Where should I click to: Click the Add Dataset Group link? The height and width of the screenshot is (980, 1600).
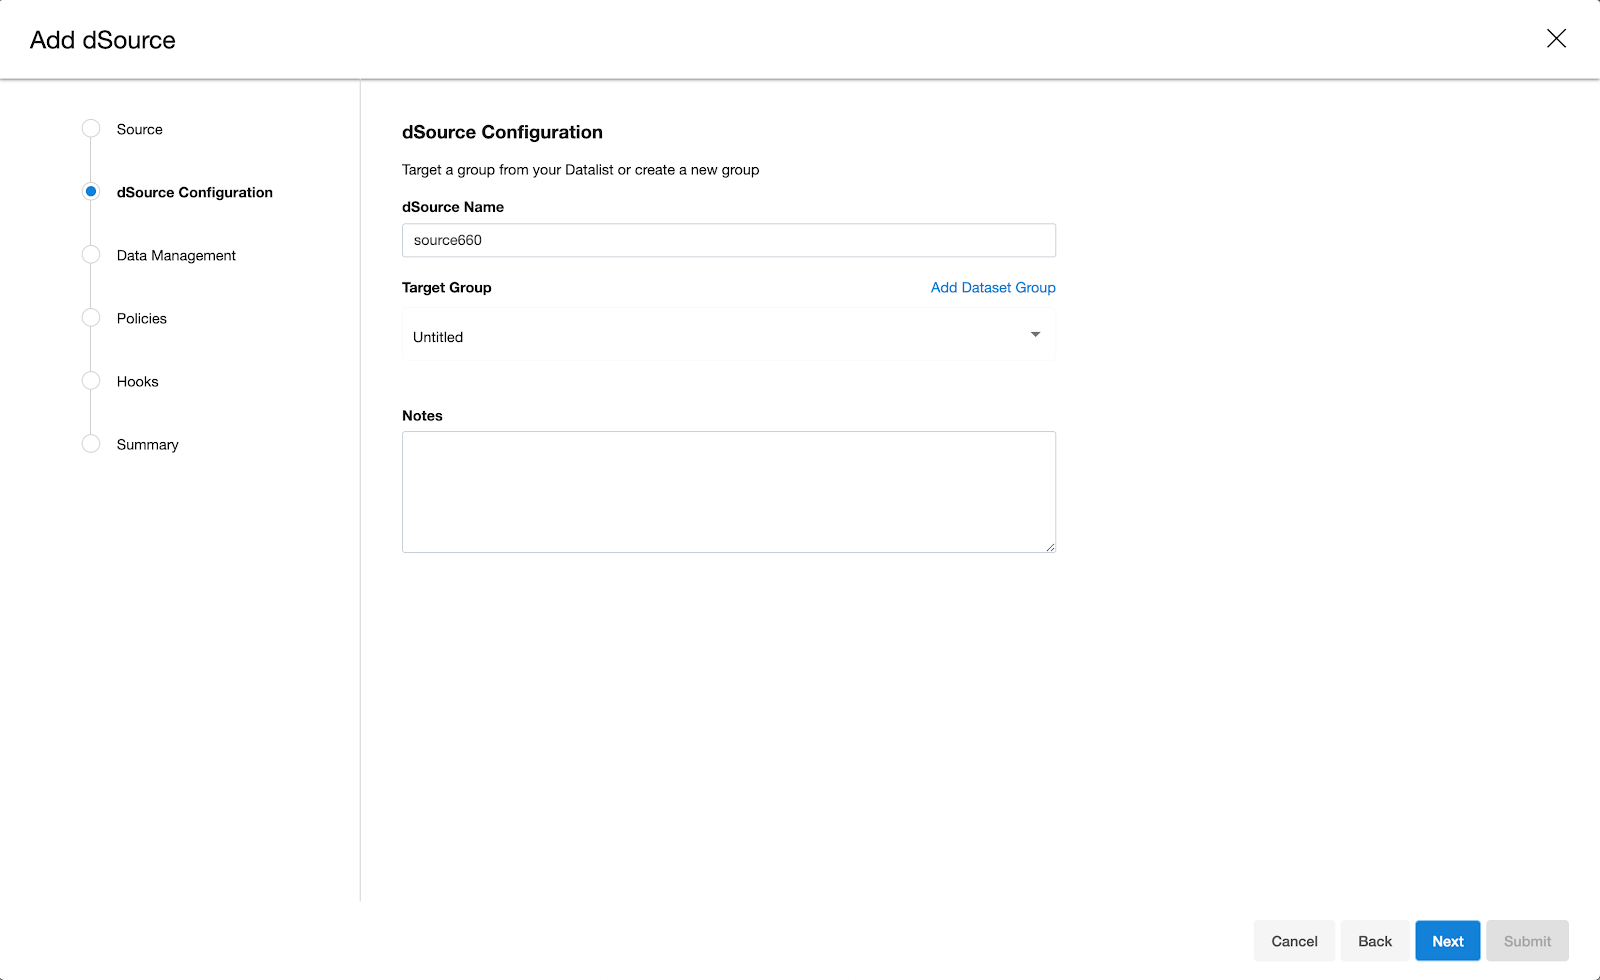992,287
